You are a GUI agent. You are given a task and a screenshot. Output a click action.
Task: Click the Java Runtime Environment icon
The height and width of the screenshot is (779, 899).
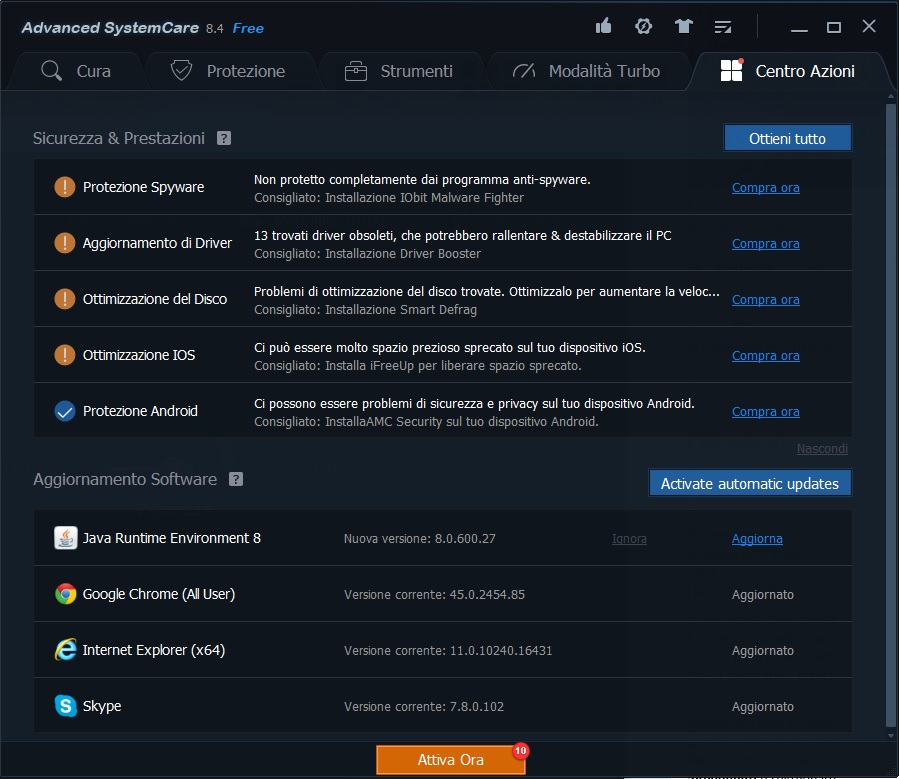[x=66, y=538]
